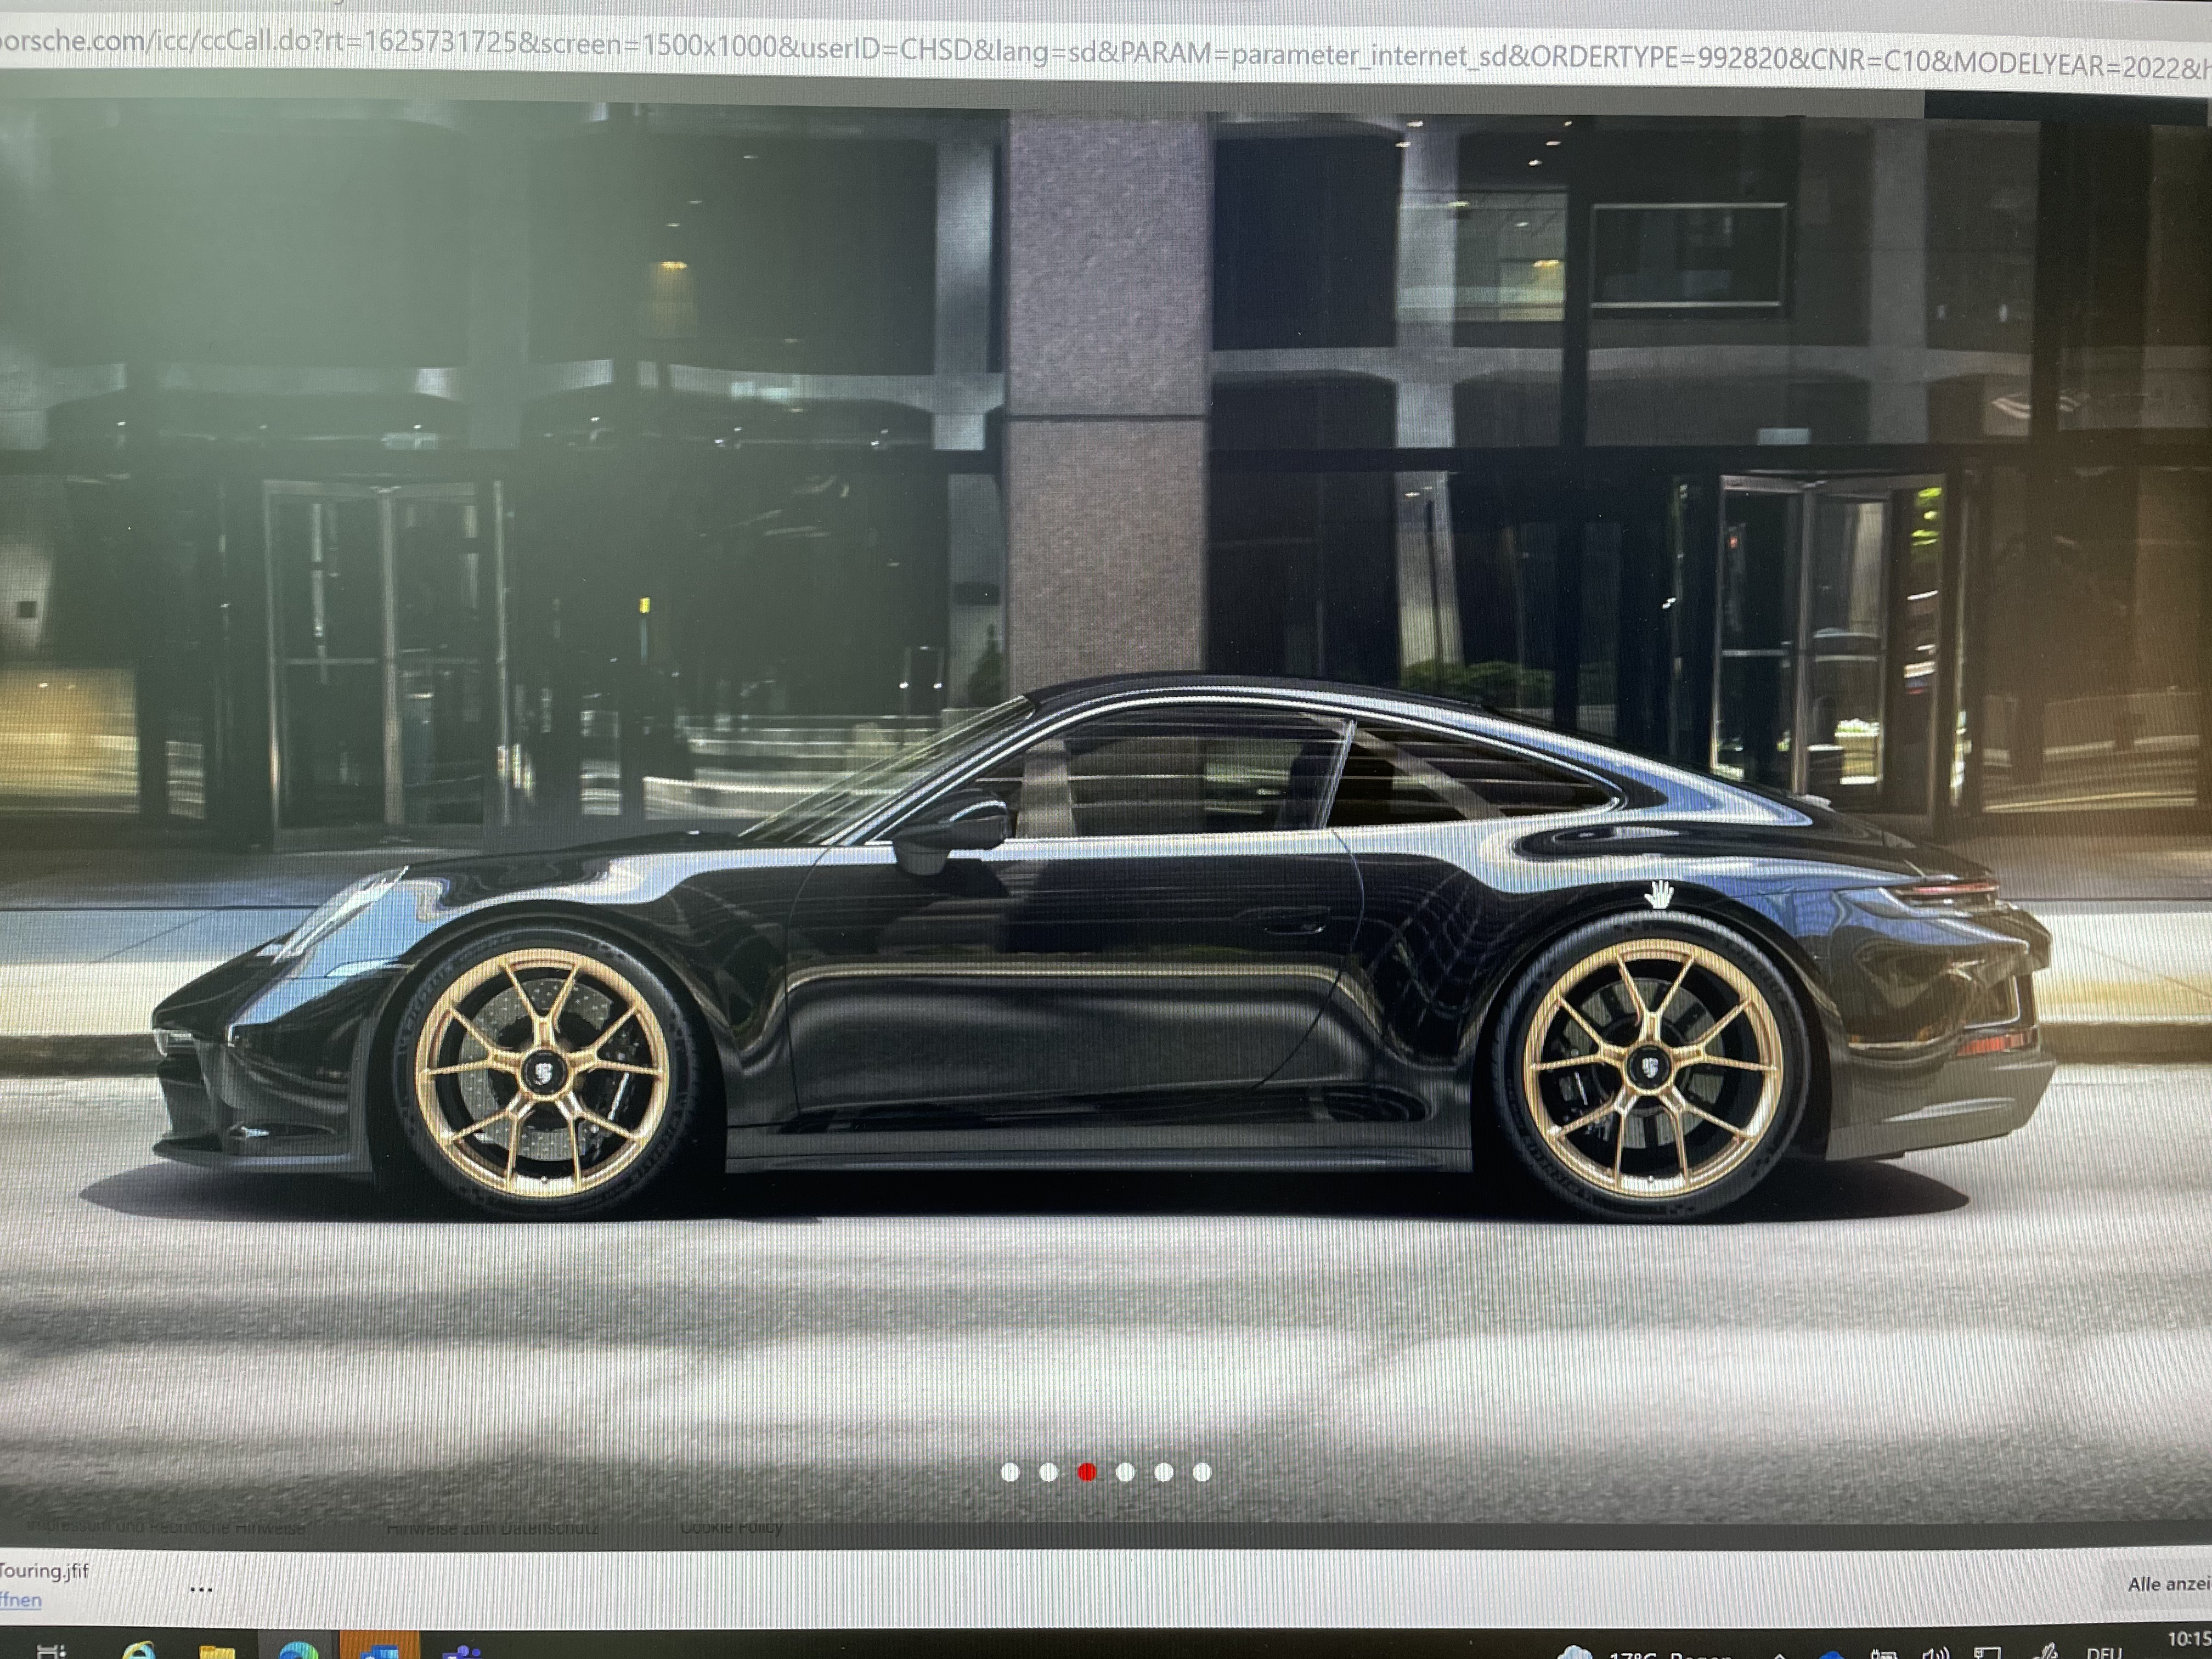The height and width of the screenshot is (1659, 2212).
Task: Launch Internet Explorer from the taskbar
Action: (x=138, y=1650)
